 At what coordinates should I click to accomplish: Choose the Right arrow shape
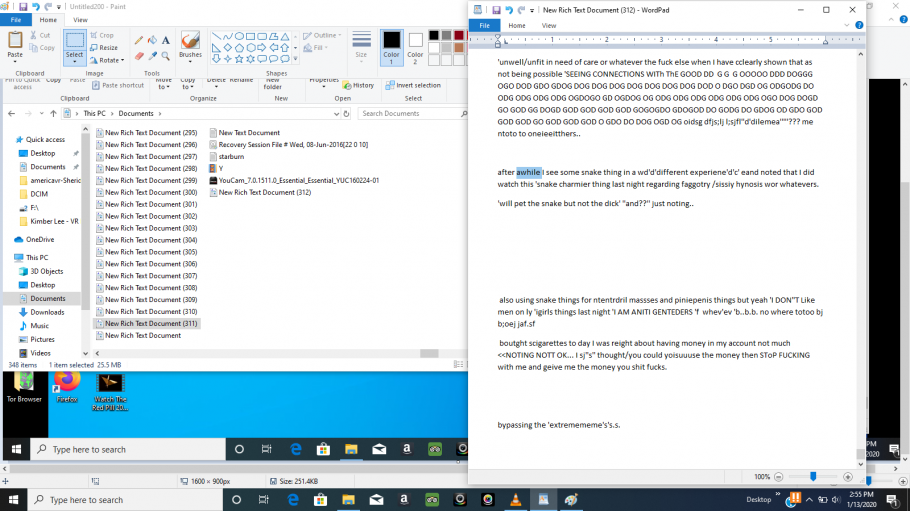[x=262, y=48]
